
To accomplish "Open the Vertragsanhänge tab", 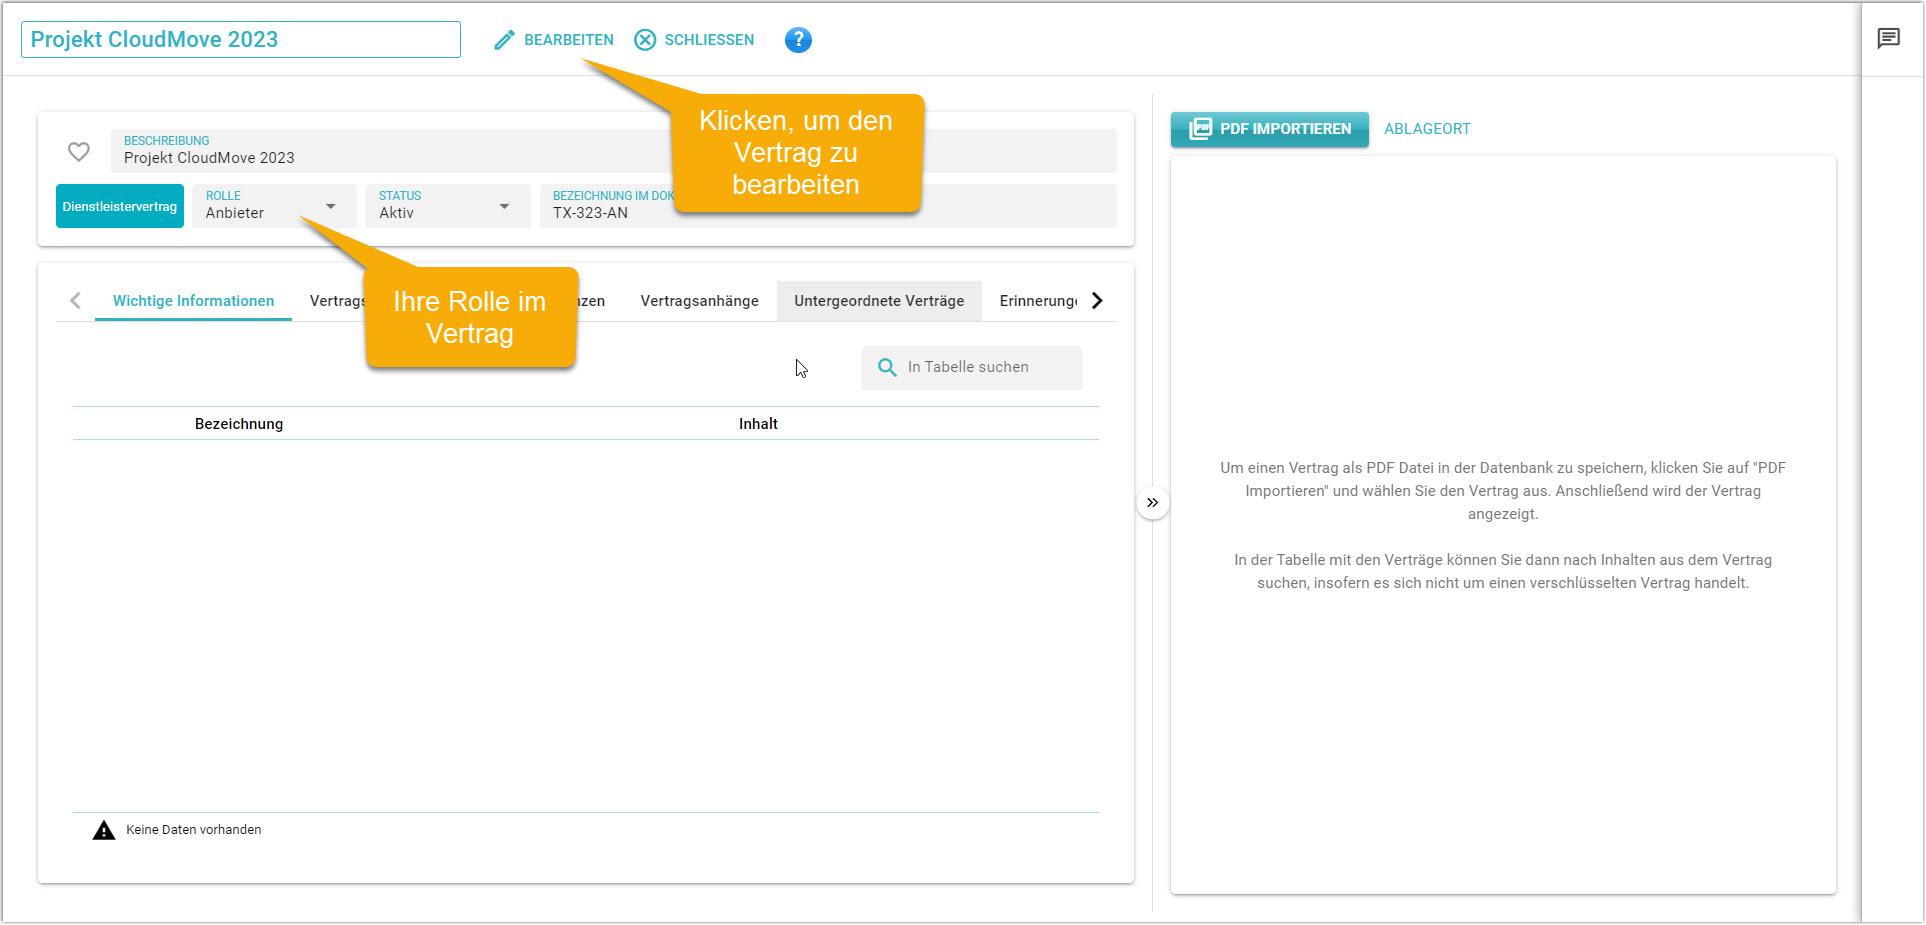I will click(x=699, y=301).
